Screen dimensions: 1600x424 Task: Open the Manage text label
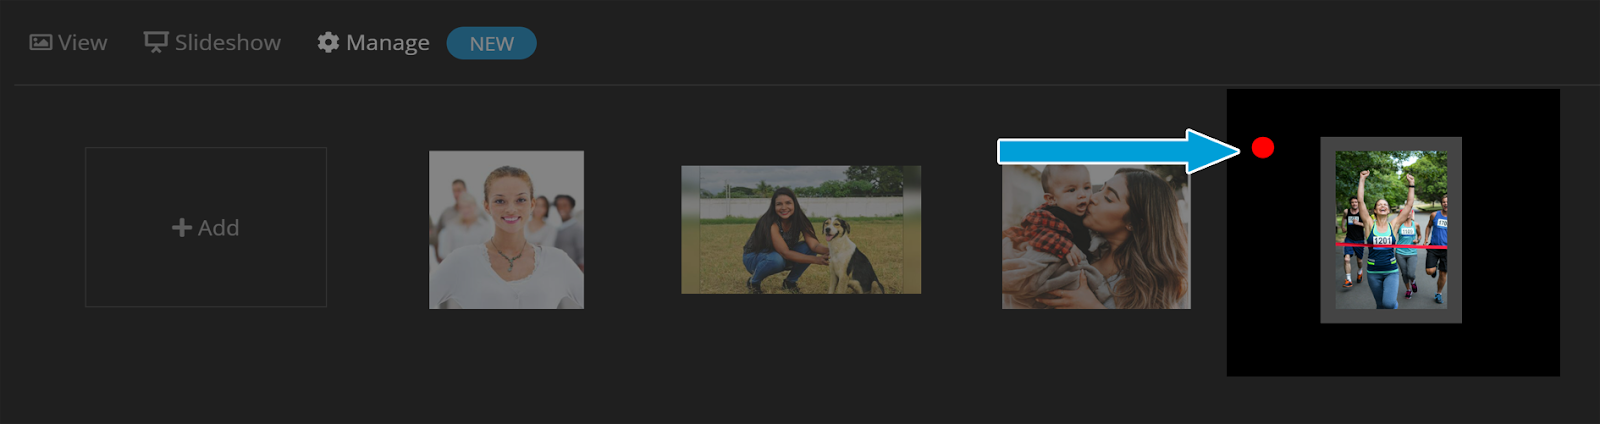(388, 43)
